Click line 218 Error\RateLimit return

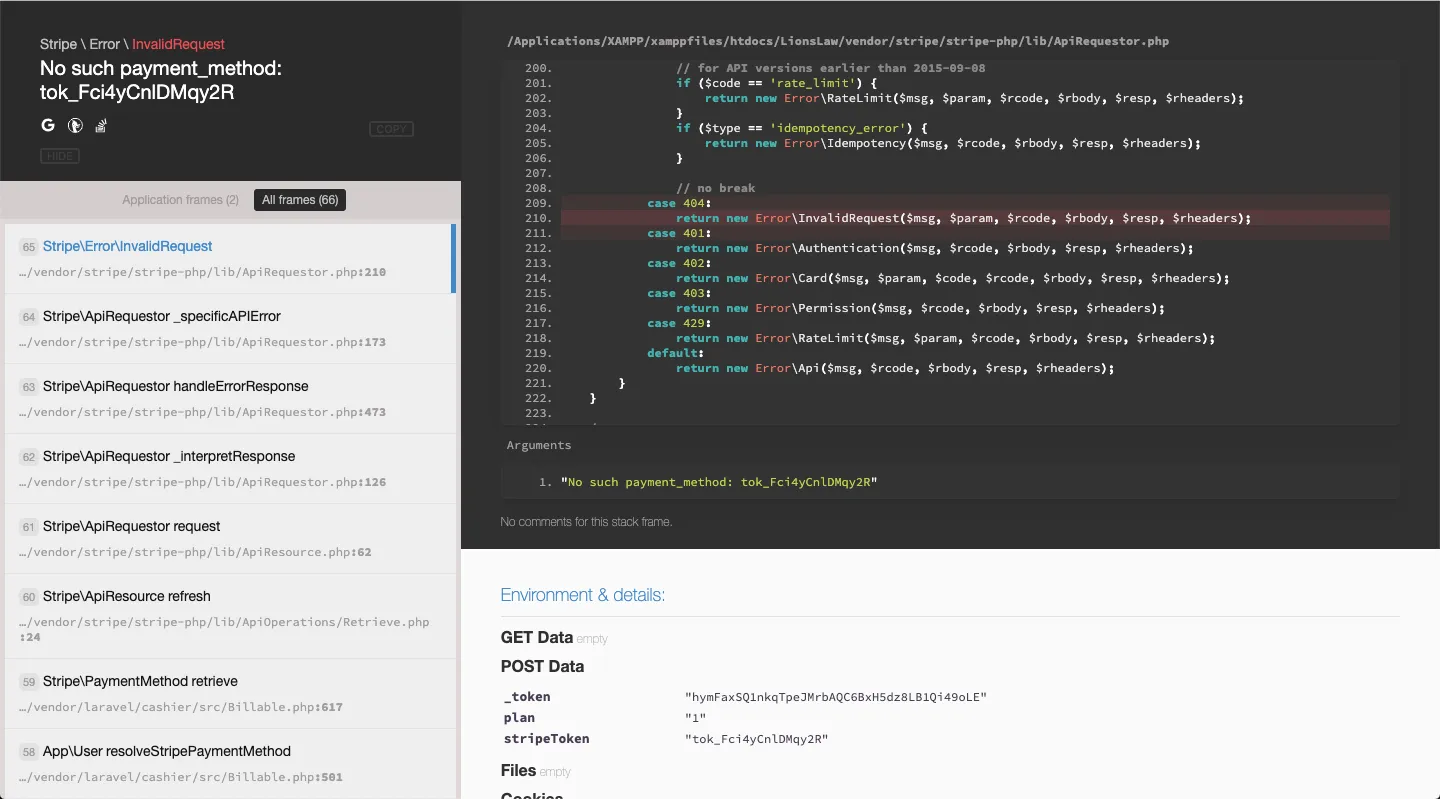(x=946, y=338)
